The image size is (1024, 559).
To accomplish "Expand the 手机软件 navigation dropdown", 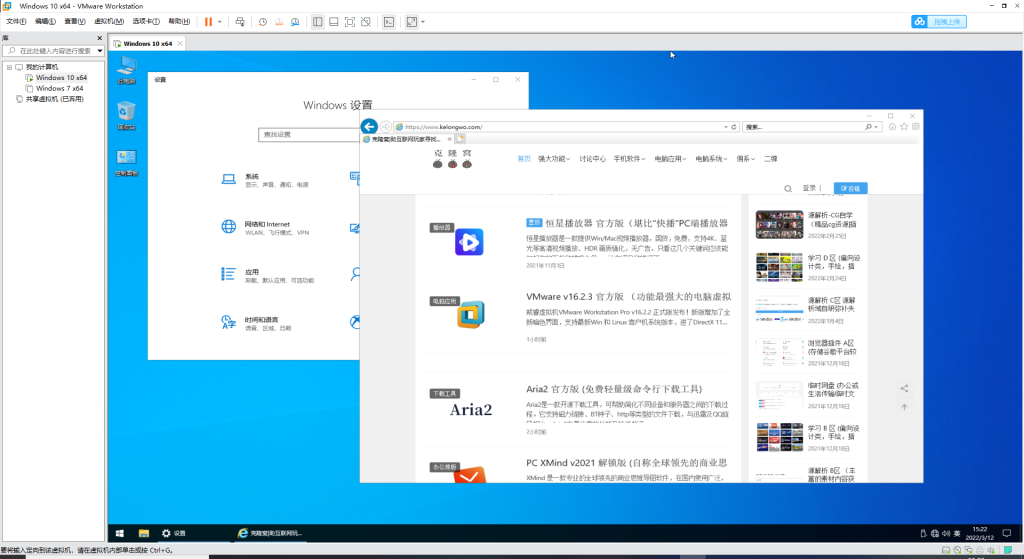I will [x=629, y=159].
